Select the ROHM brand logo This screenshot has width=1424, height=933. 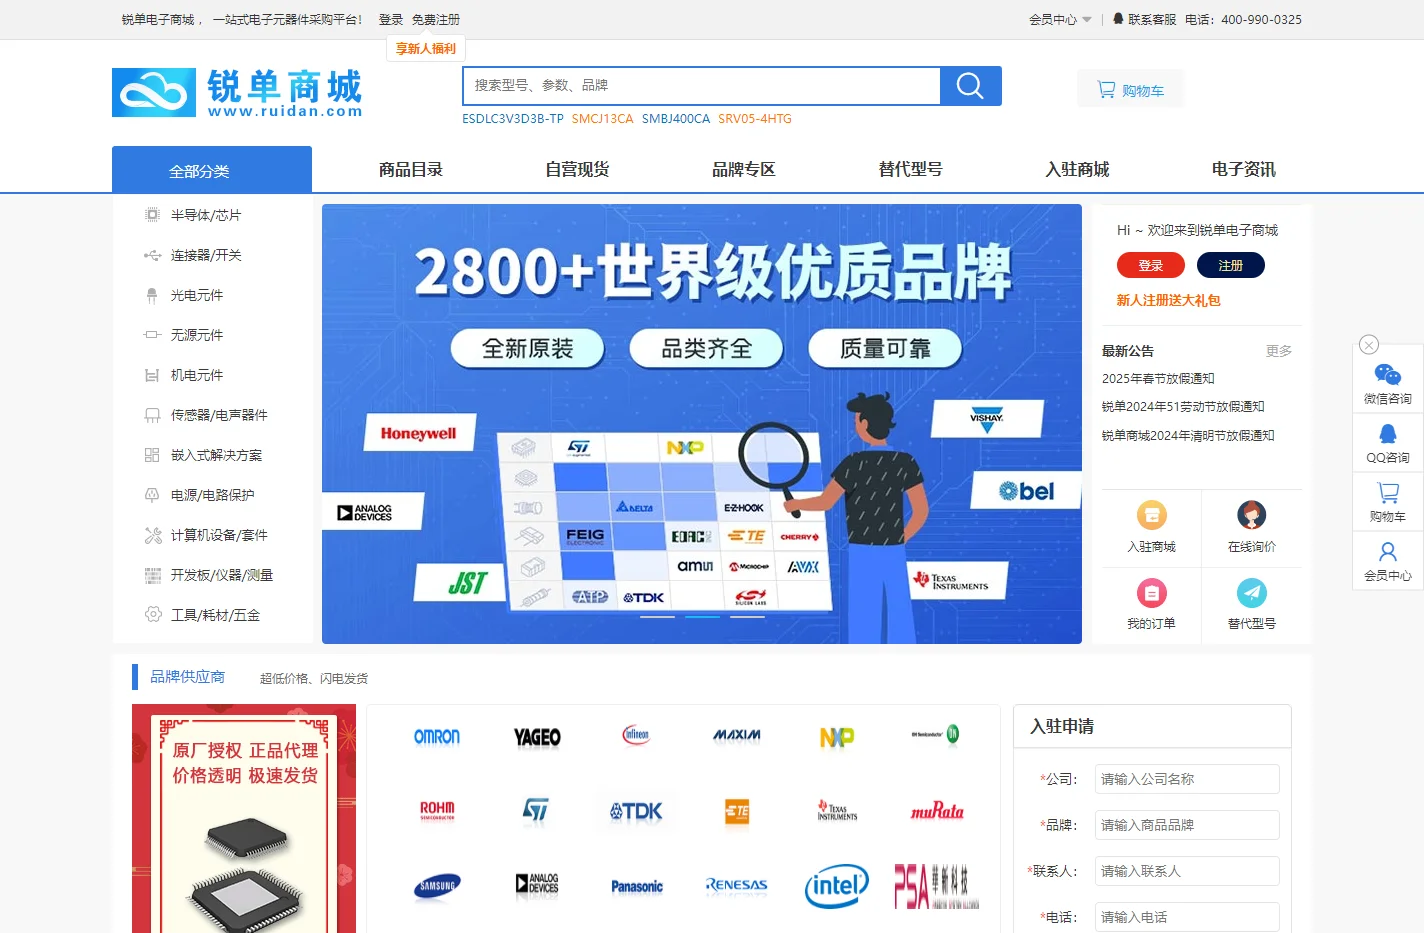pyautogui.click(x=437, y=810)
